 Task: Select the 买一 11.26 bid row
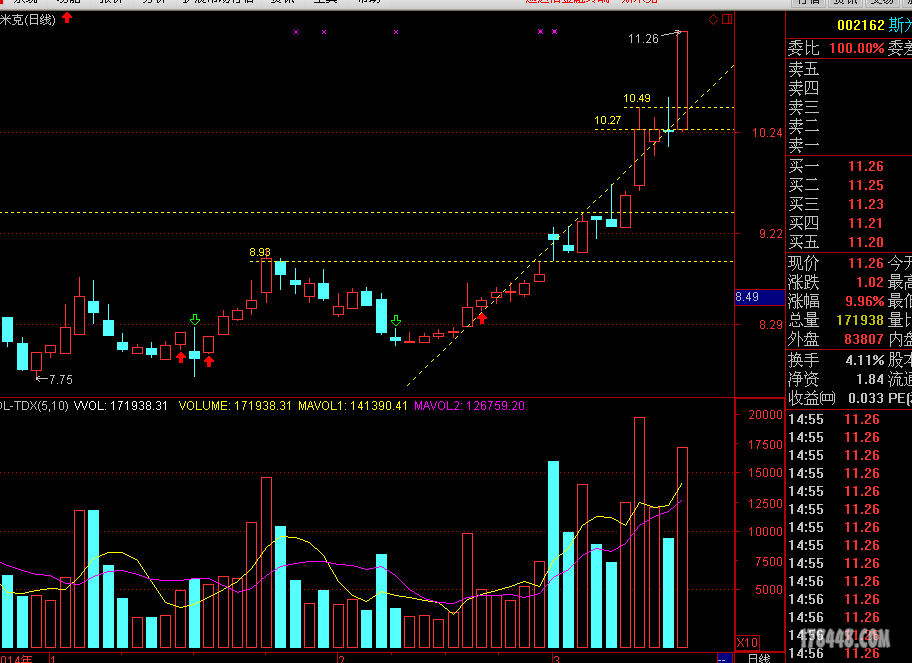point(849,166)
